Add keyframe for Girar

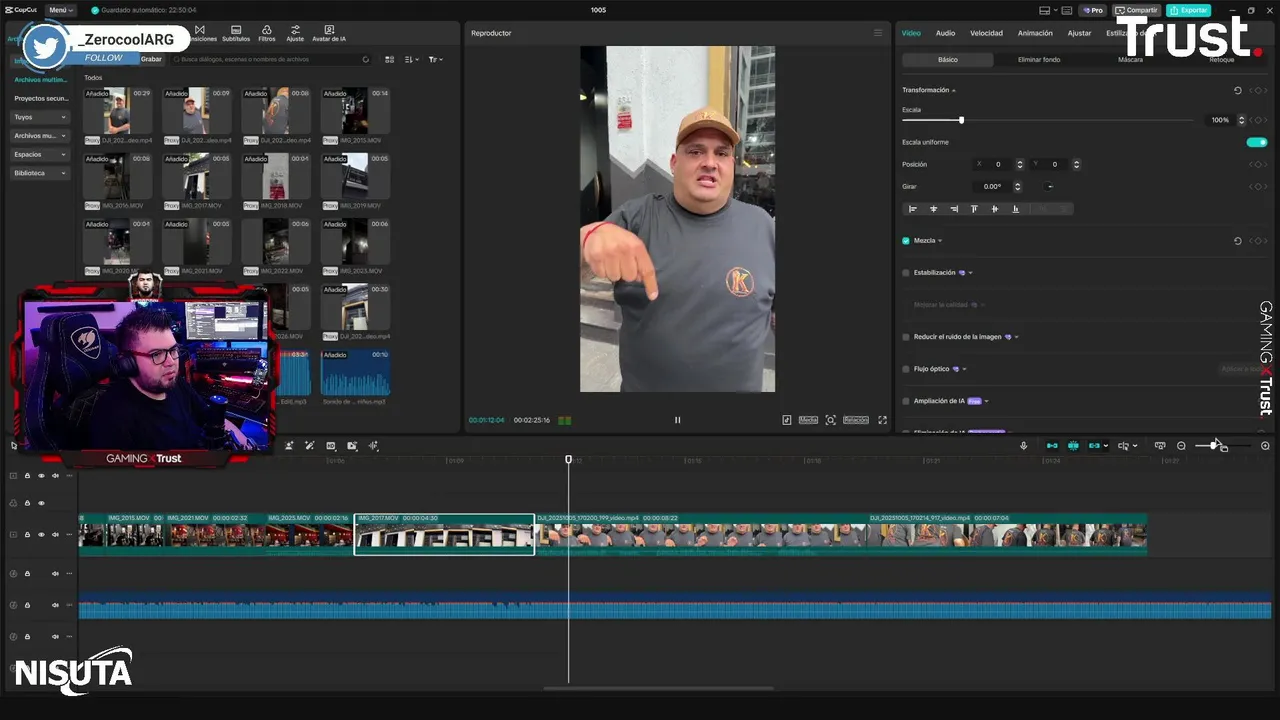click(x=1258, y=186)
